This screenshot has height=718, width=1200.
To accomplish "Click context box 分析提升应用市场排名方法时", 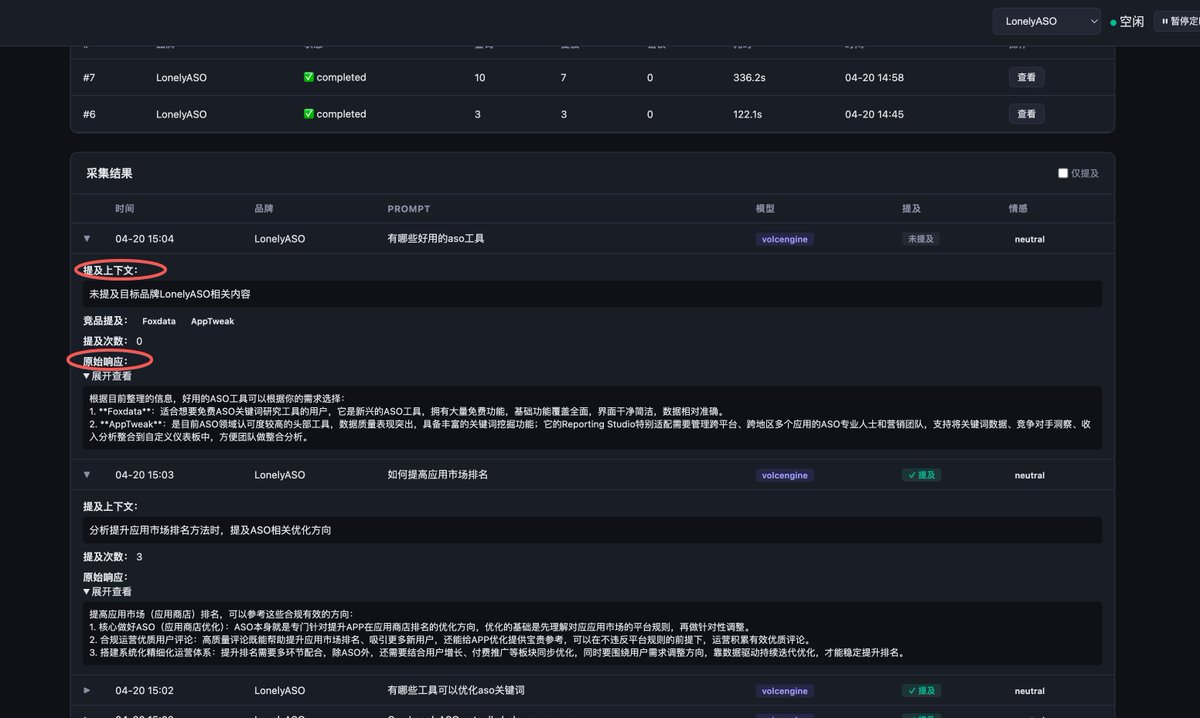I will [x=592, y=530].
